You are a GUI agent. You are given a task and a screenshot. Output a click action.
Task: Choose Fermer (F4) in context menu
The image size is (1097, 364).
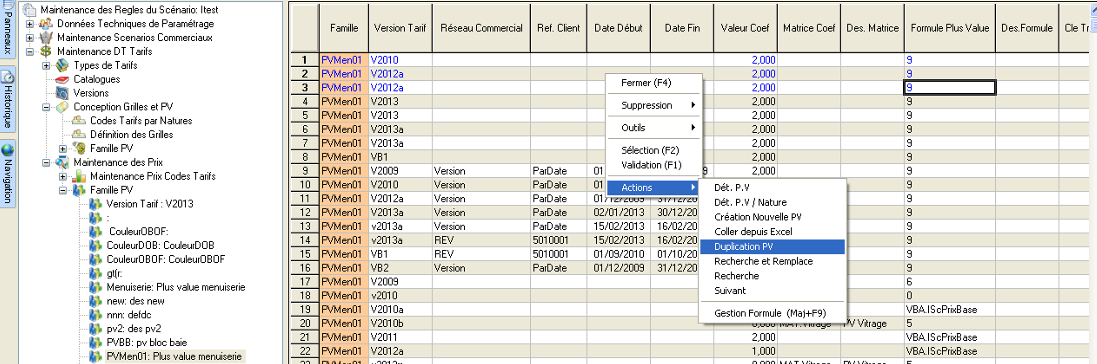pyautogui.click(x=653, y=83)
